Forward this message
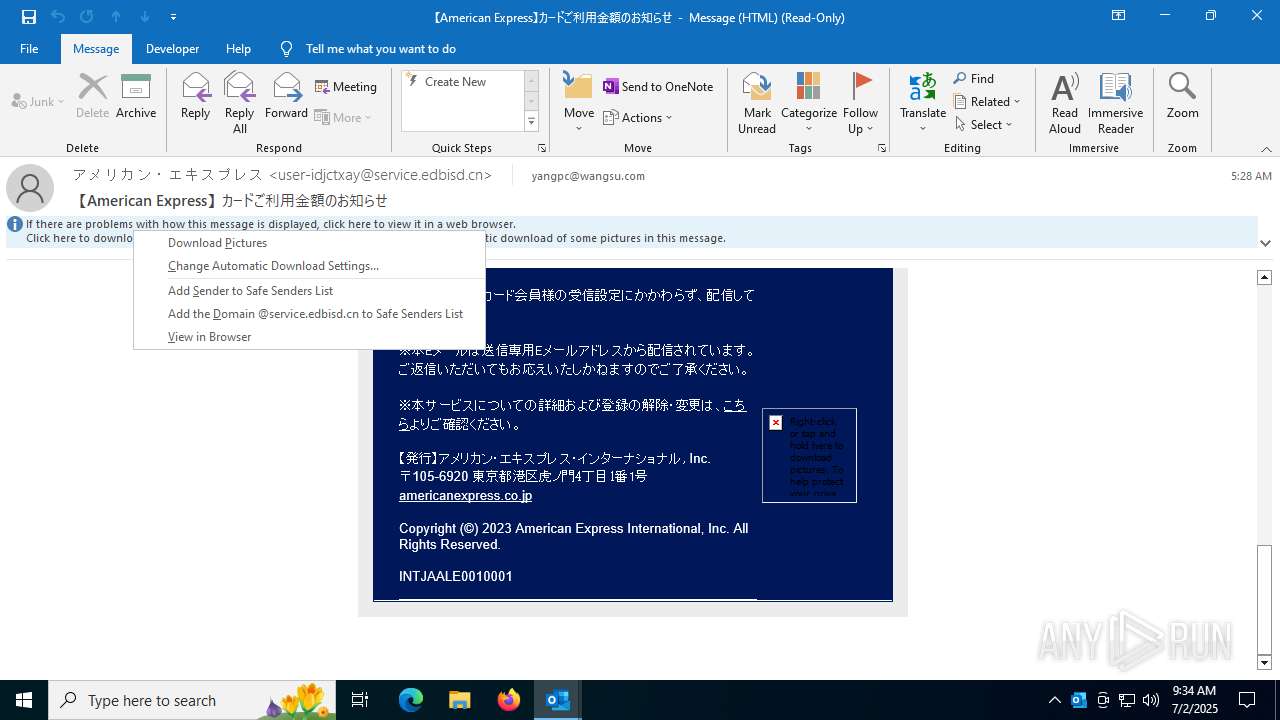This screenshot has height=720, width=1280. (x=286, y=96)
